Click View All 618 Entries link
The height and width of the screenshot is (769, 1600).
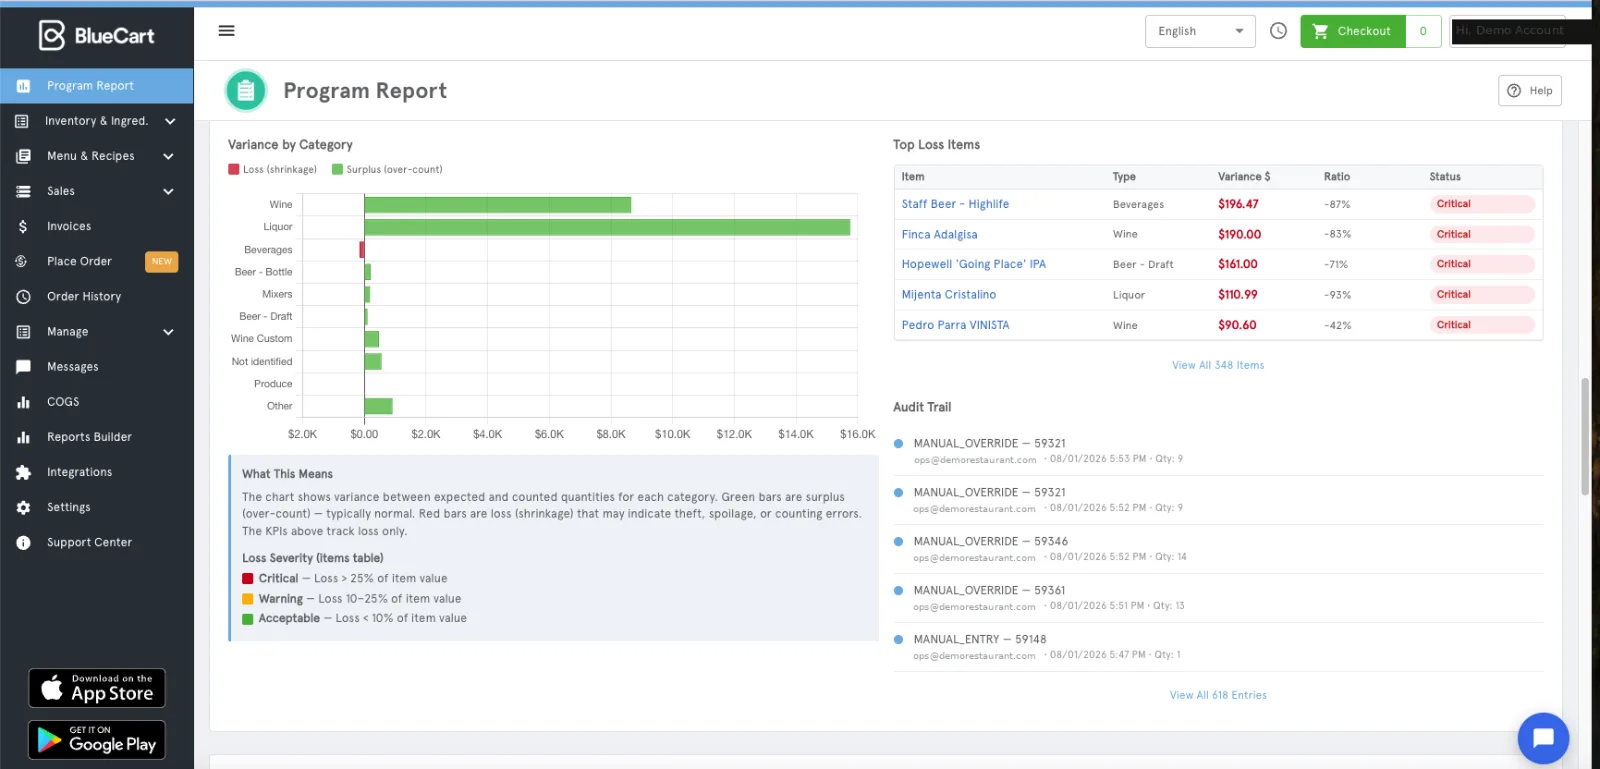pyautogui.click(x=1218, y=695)
